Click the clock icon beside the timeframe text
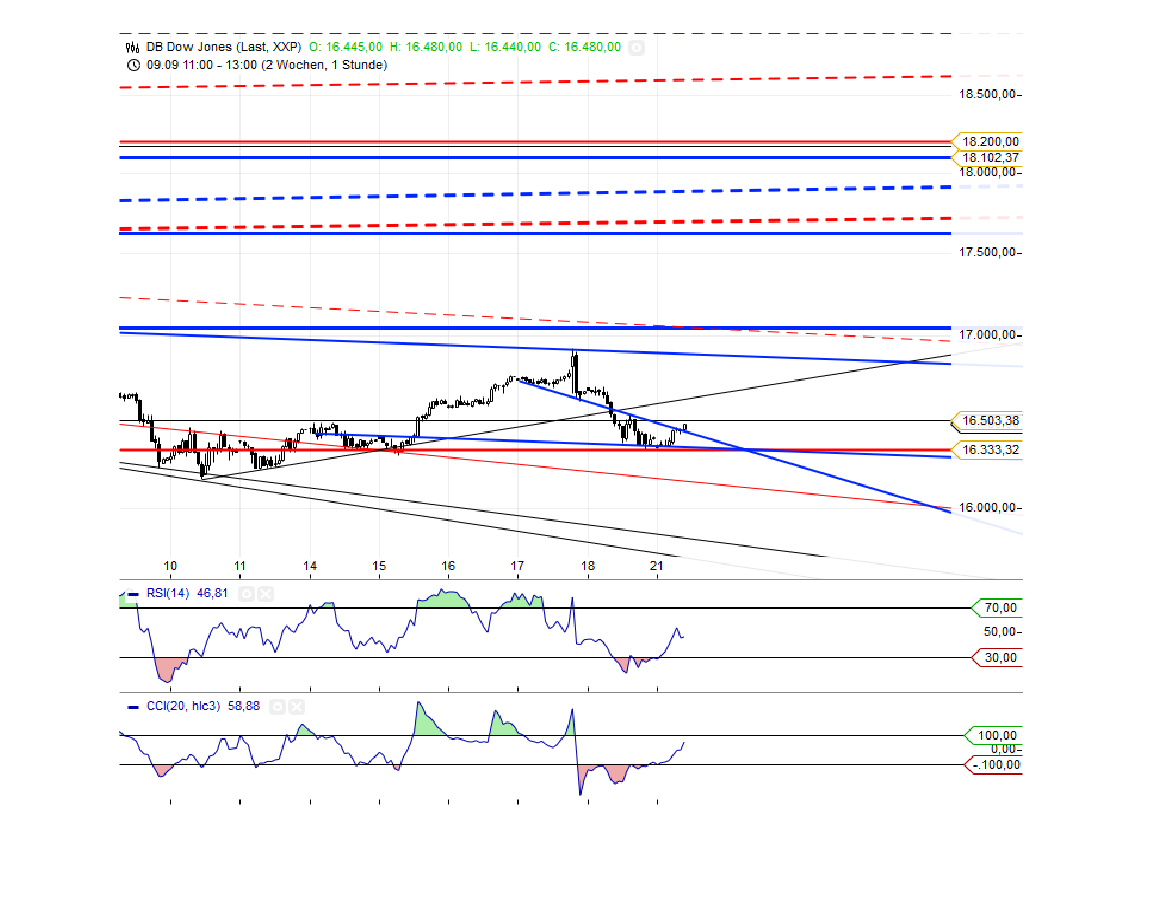1152x905 pixels. (132, 63)
